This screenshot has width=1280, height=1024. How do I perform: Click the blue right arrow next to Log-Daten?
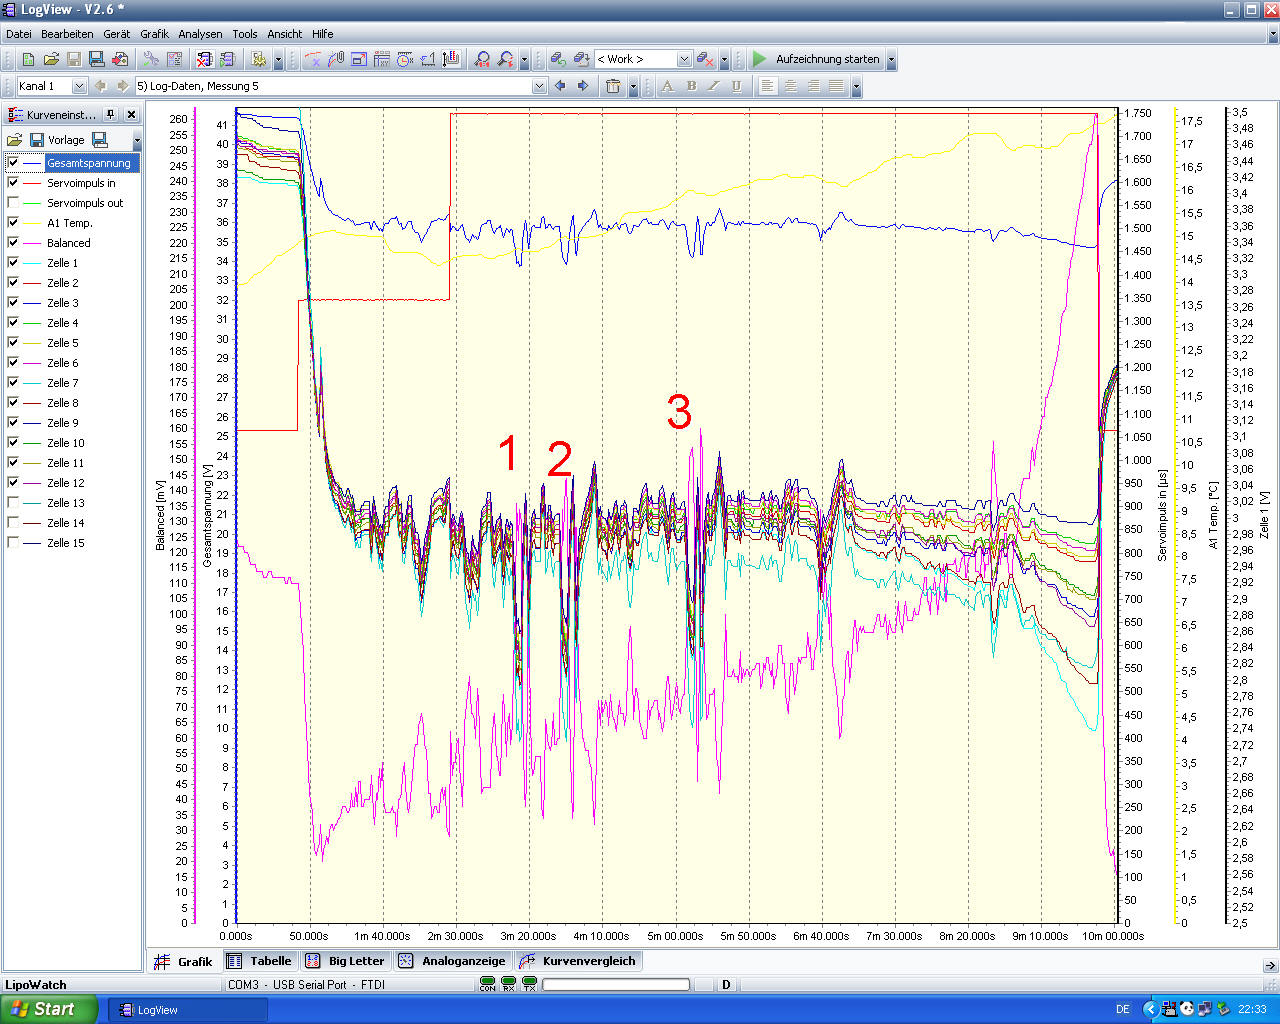point(583,86)
